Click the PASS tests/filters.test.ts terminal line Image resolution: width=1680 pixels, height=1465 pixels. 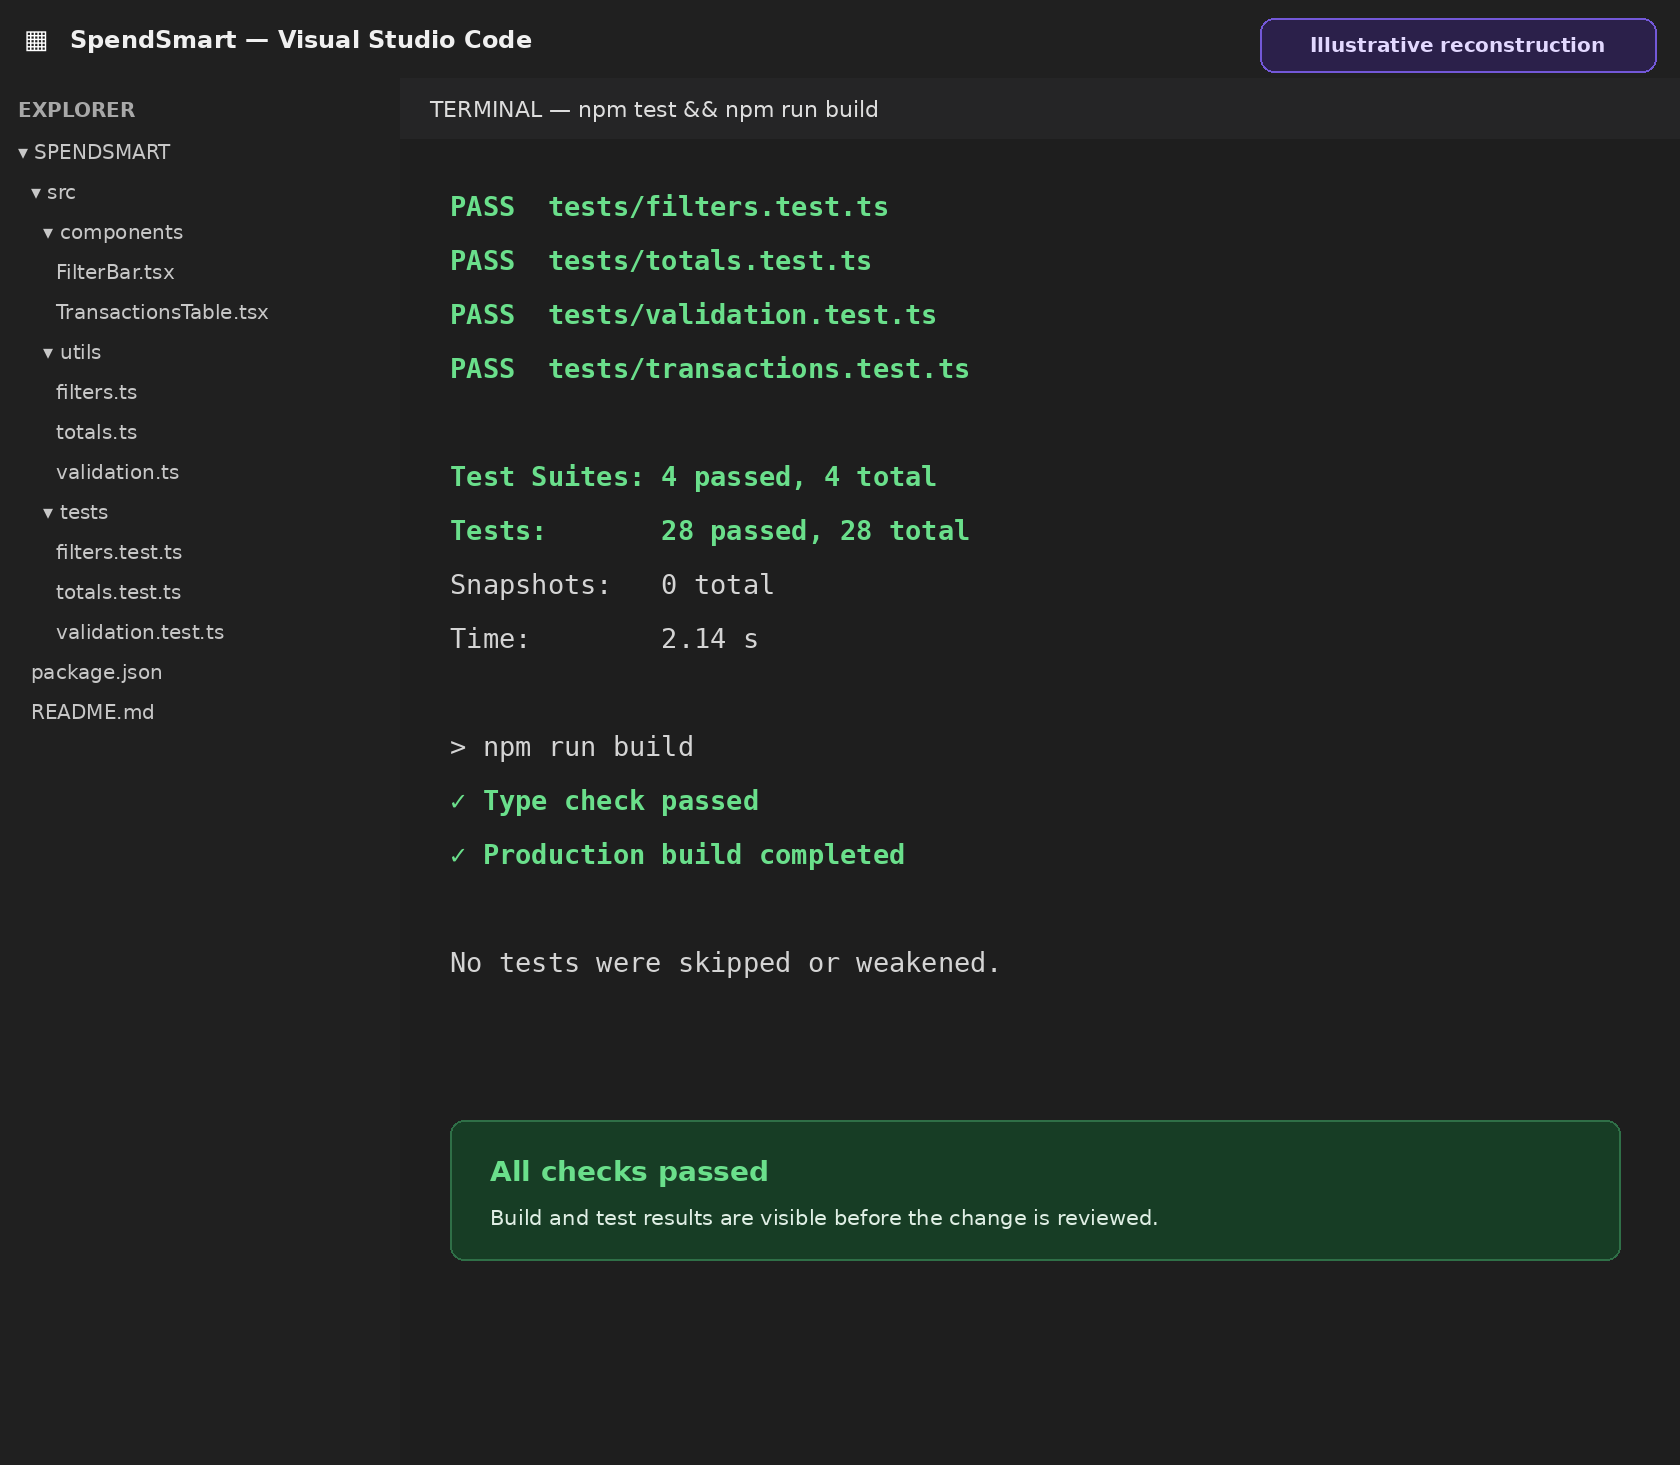[x=669, y=207]
